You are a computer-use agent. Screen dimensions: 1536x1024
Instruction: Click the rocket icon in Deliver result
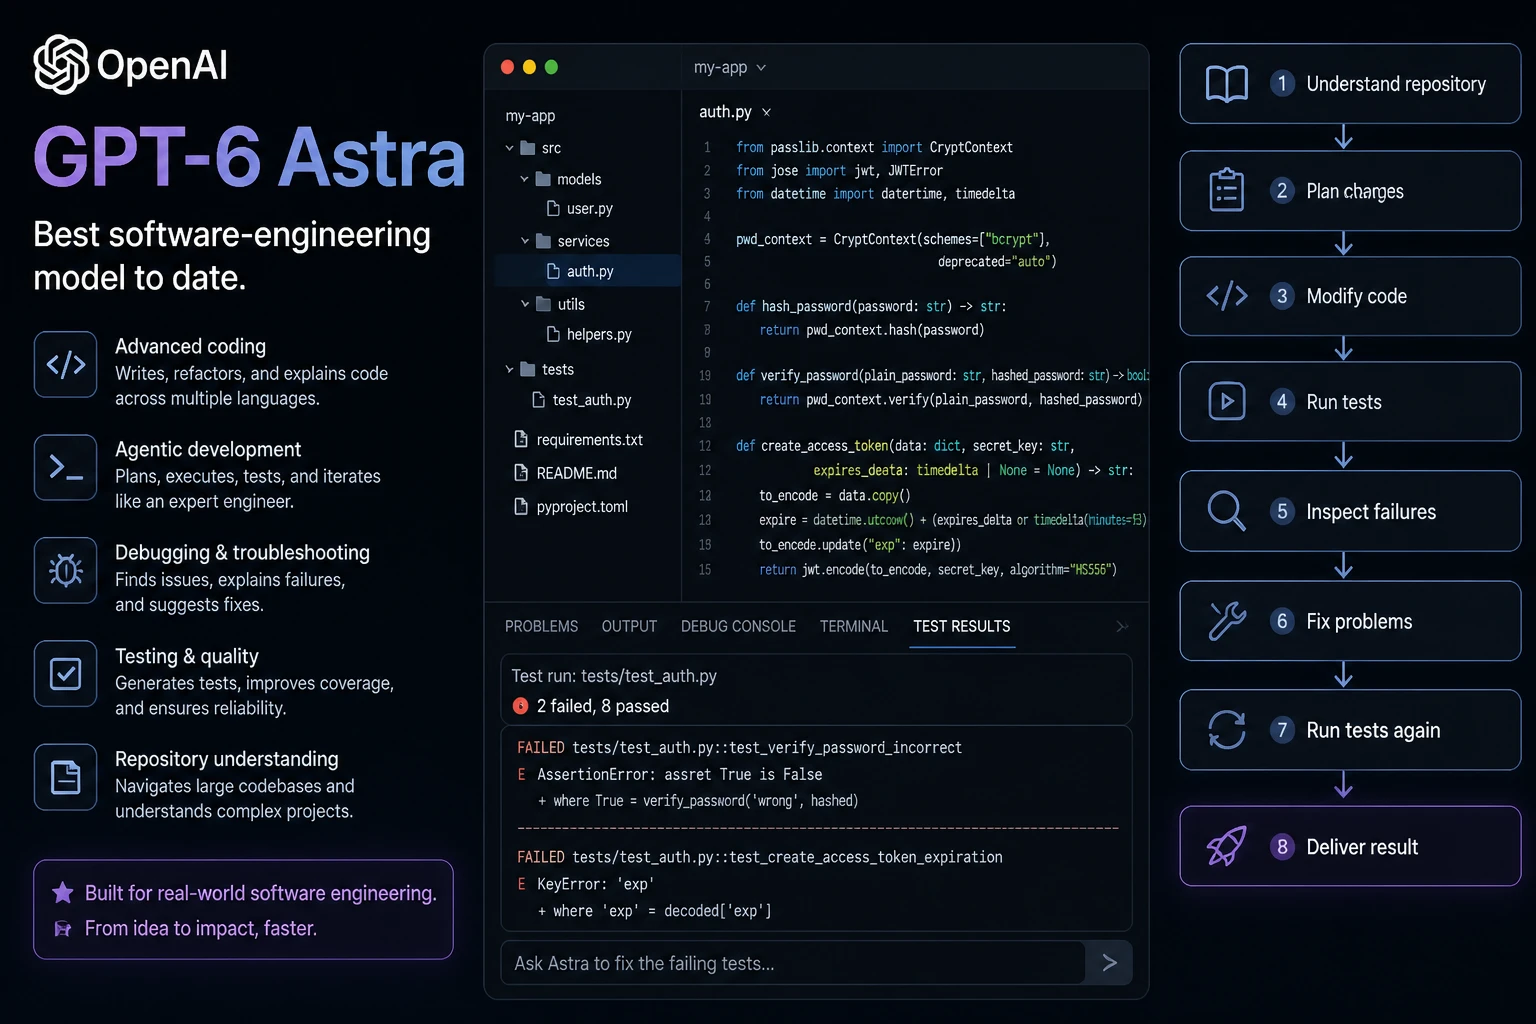point(1227,846)
